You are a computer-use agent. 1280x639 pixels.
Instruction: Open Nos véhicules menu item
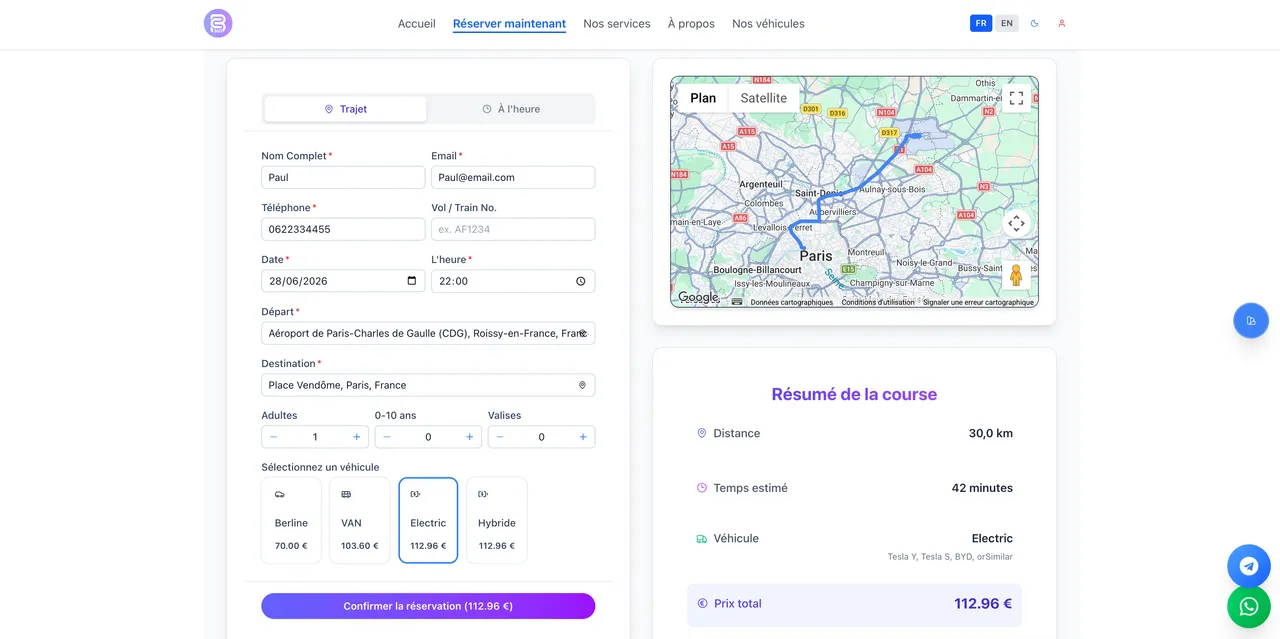[x=768, y=24]
